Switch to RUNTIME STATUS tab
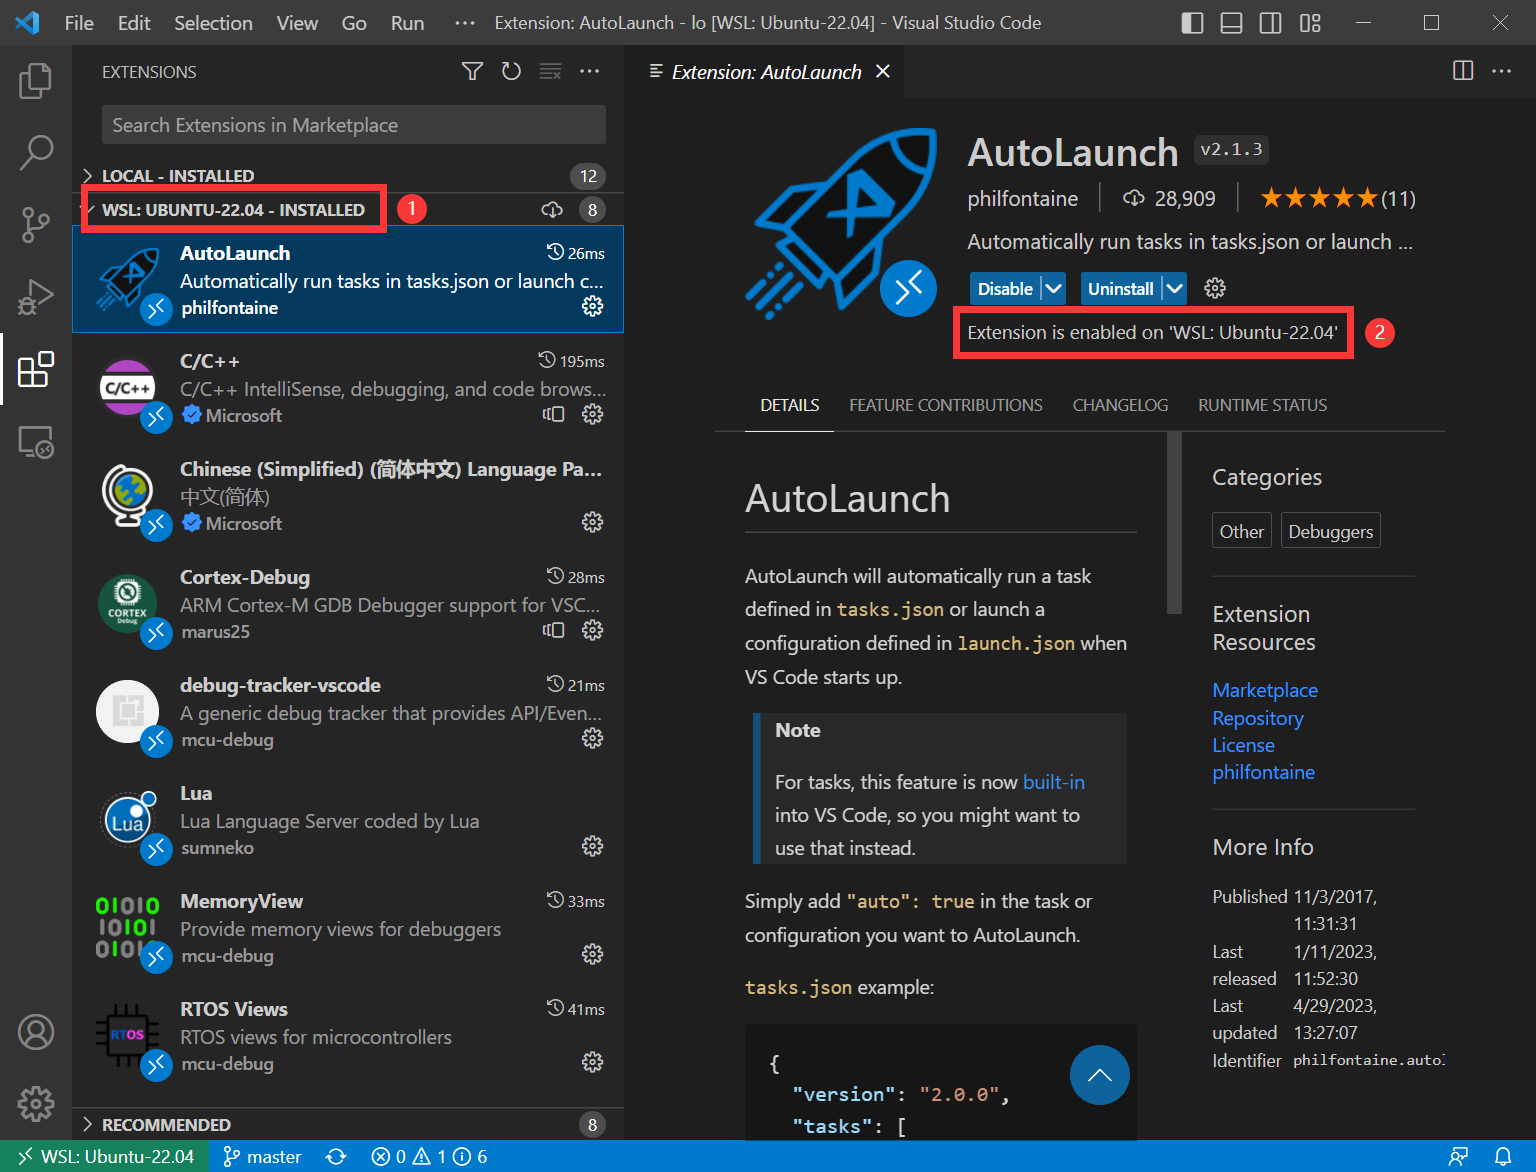This screenshot has width=1536, height=1172. point(1262,405)
